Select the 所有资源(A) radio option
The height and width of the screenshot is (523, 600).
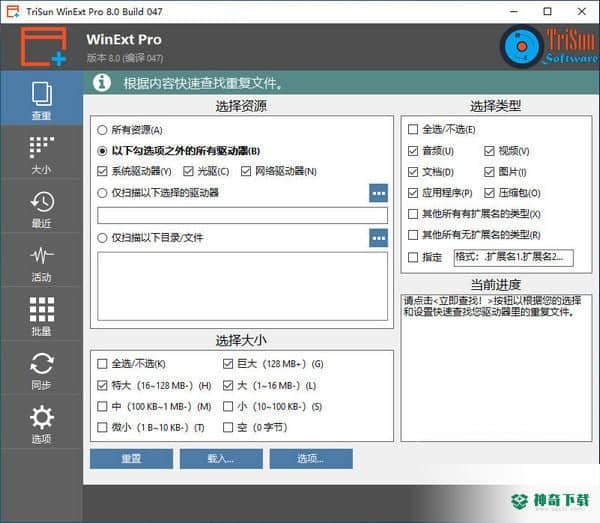[102, 130]
